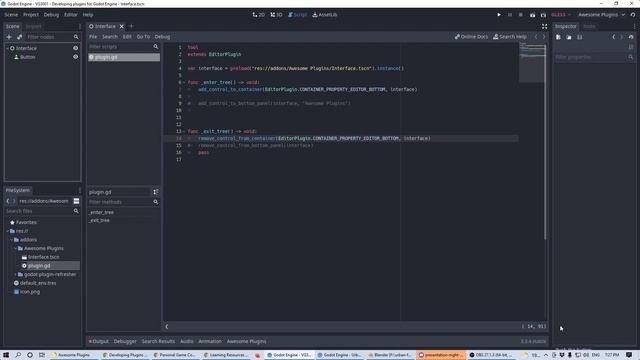Image resolution: width=640 pixels, height=360 pixels.
Task: Open the Editor menu
Action: point(71,15)
